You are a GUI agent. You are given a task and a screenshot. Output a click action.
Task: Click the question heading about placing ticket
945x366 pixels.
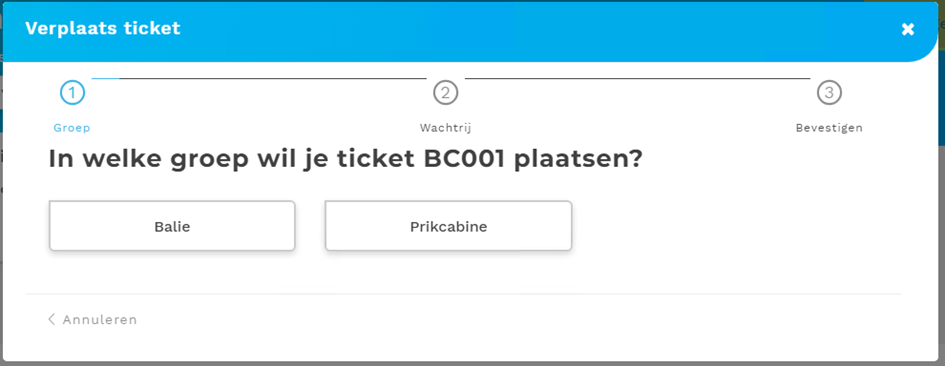346,160
